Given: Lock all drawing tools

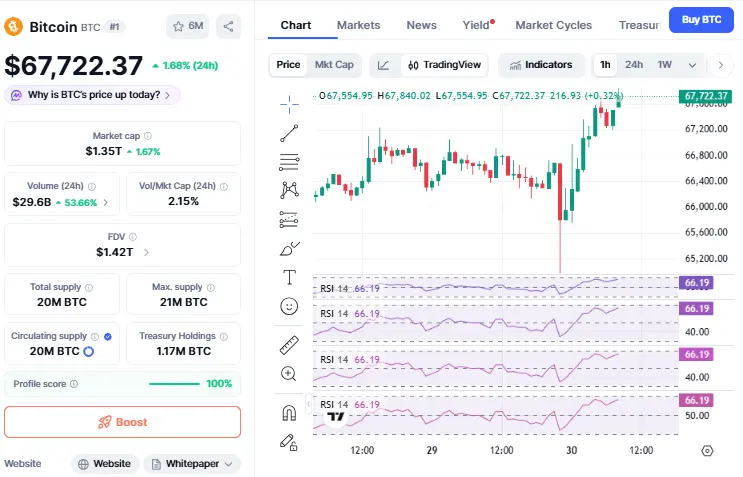Looking at the screenshot, I should pyautogui.click(x=289, y=442).
